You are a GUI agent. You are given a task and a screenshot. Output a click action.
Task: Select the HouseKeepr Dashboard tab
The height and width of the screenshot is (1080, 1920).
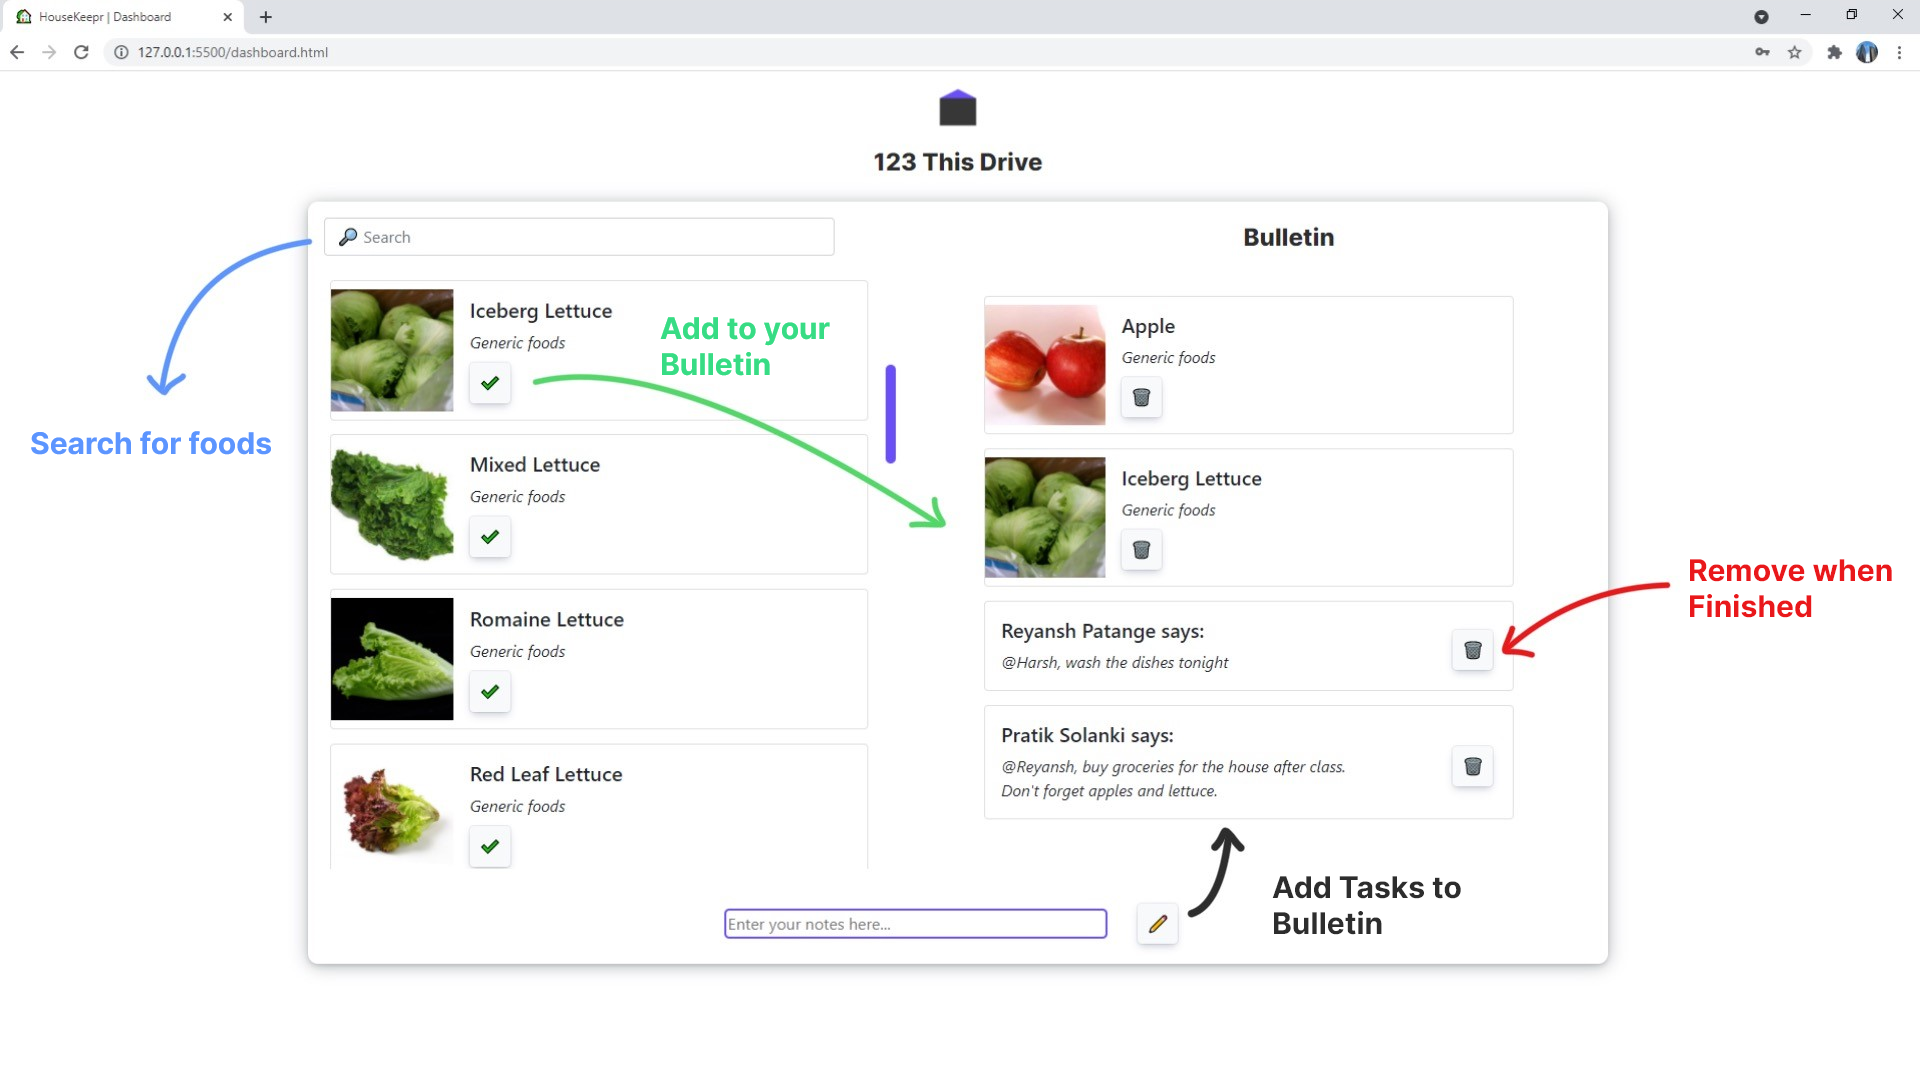122,17
